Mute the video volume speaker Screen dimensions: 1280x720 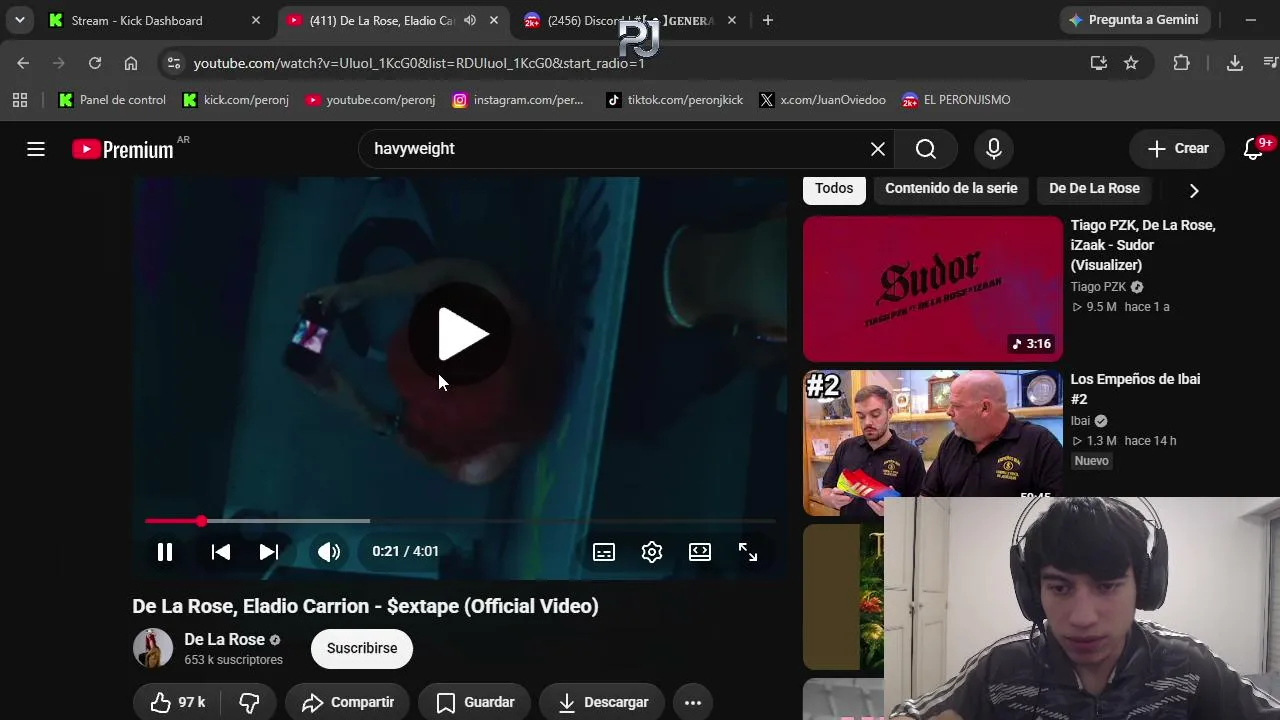point(329,552)
